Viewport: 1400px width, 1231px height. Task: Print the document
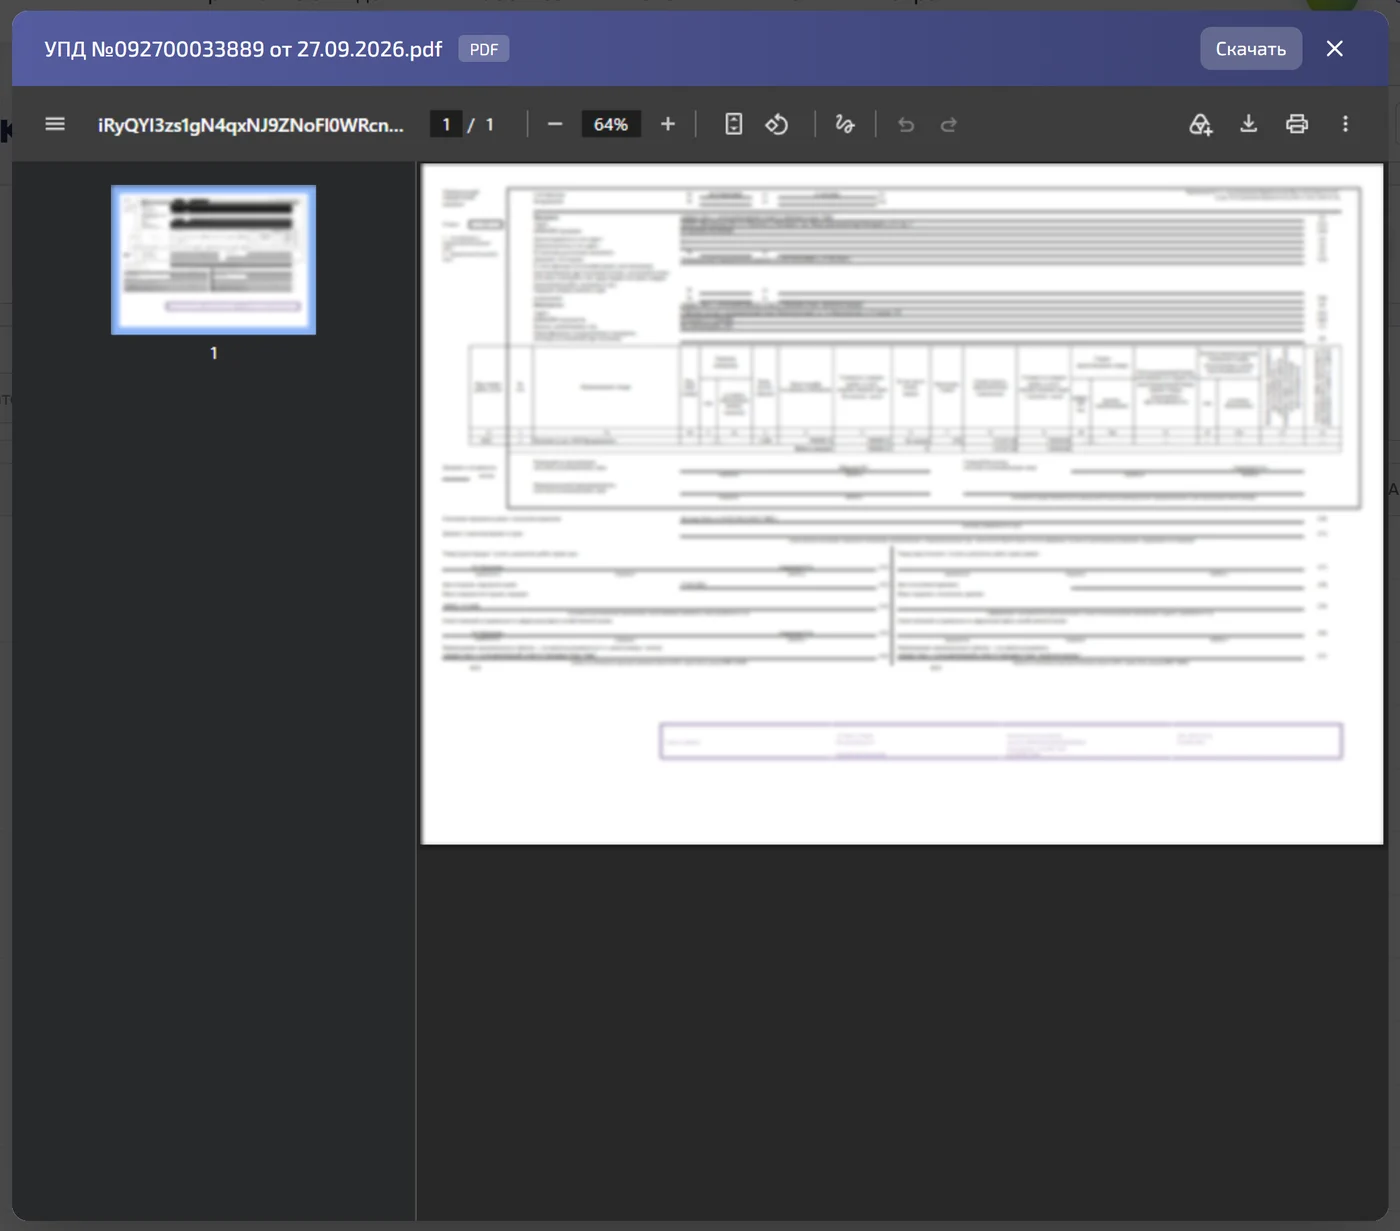1297,124
